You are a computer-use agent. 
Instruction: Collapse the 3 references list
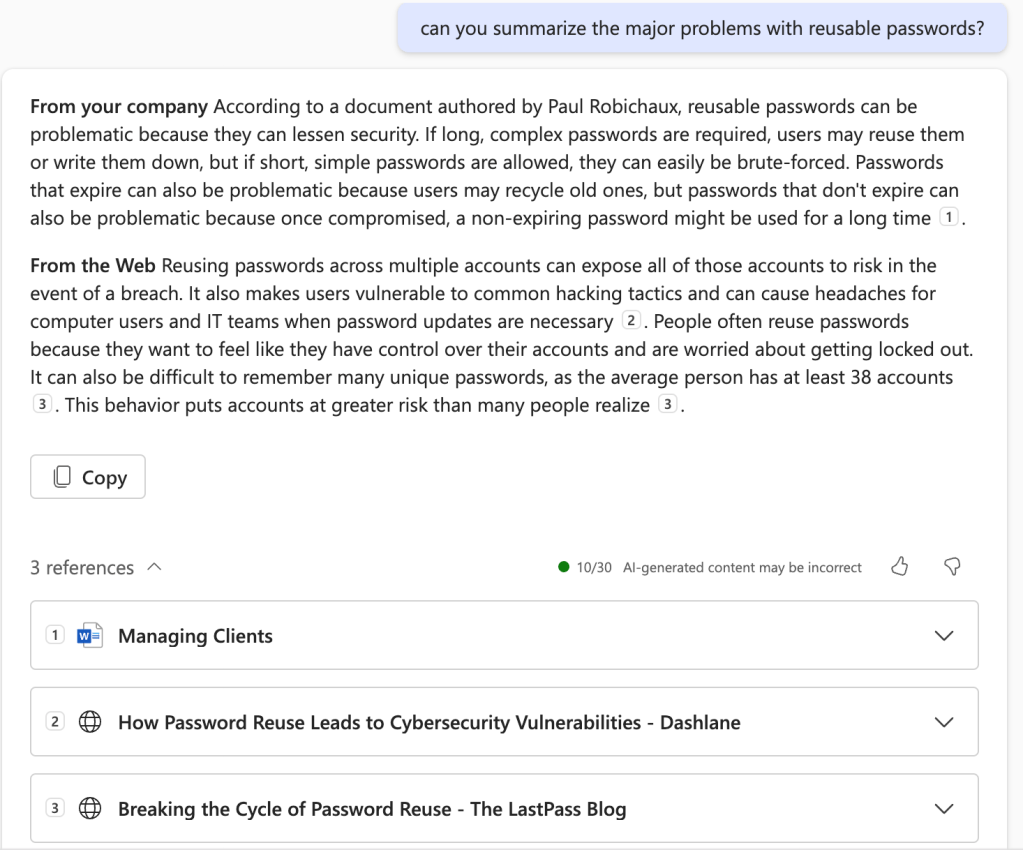pos(154,567)
